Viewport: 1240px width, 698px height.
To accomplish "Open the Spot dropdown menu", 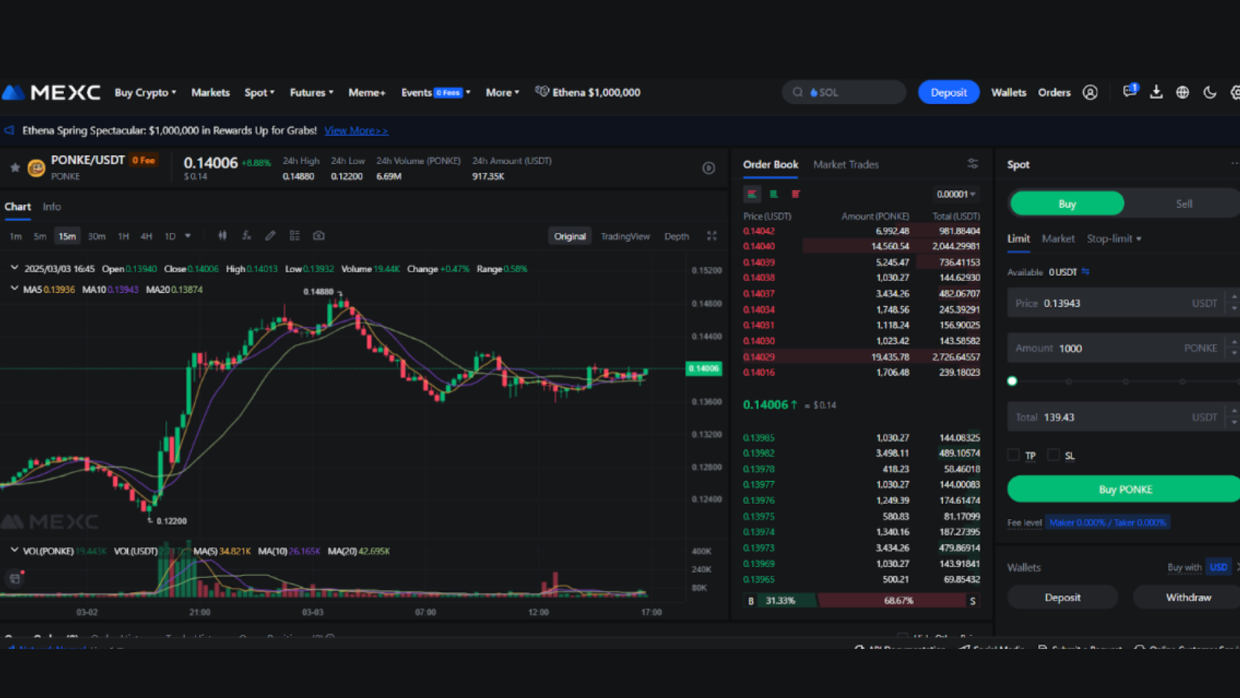I will pos(259,92).
